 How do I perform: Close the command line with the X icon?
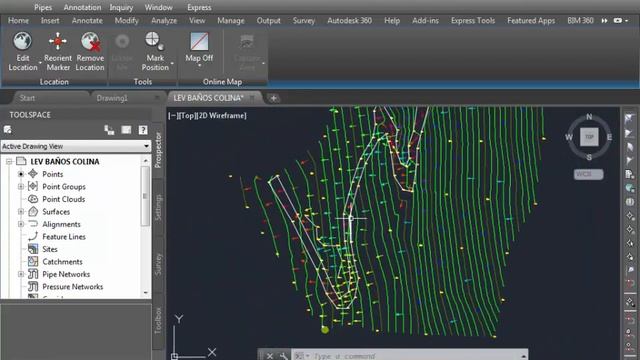pos(270,356)
